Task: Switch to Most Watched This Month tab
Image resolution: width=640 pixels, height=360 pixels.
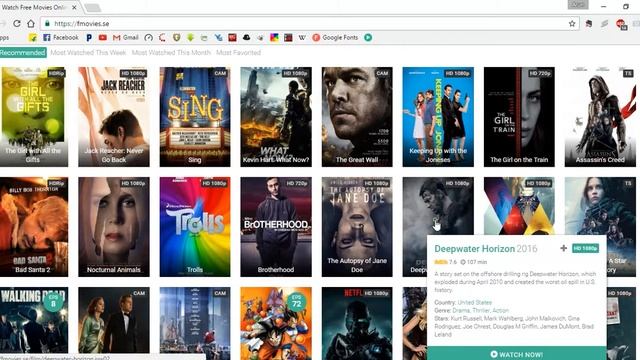Action: pos(171,53)
